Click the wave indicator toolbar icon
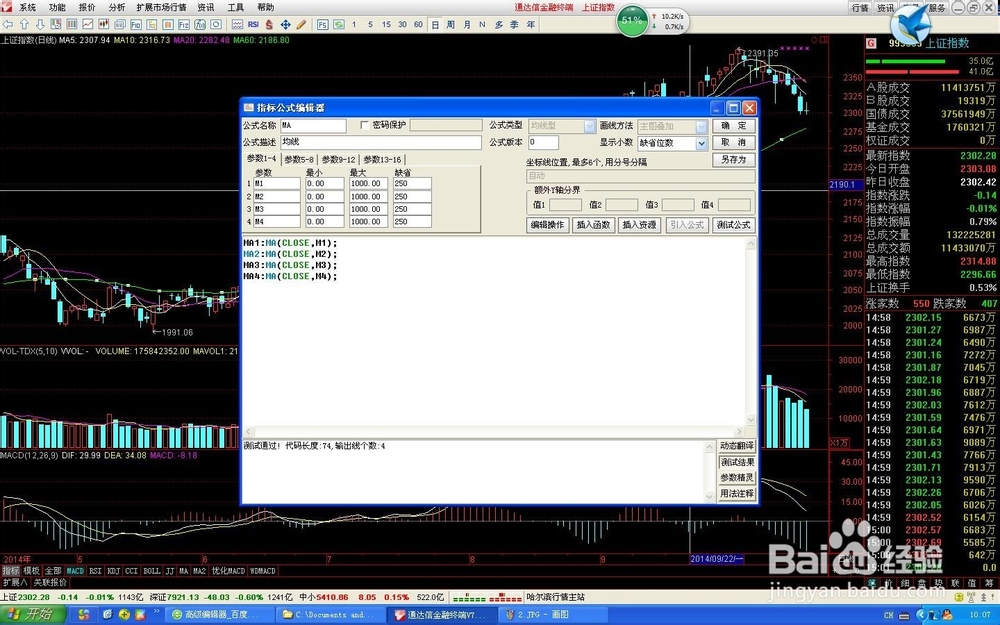 click(x=237, y=24)
